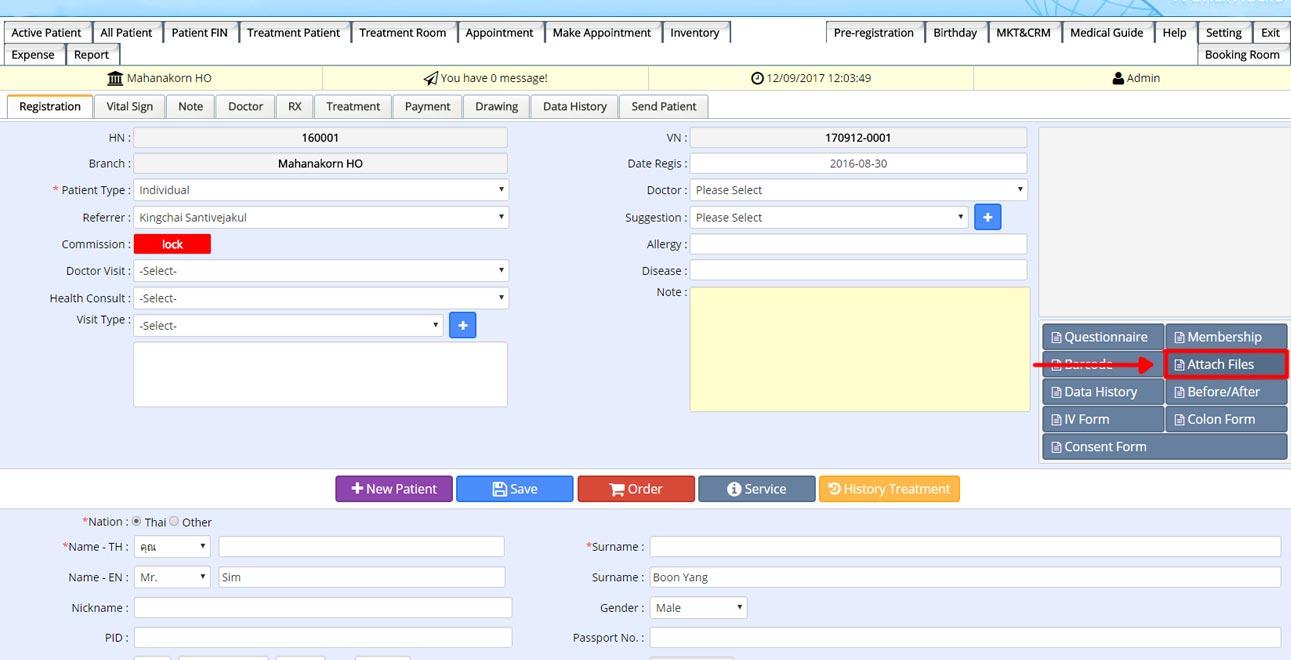Select the Thai nation radio button
Viewport: 1291px width, 660px height.
click(x=137, y=522)
